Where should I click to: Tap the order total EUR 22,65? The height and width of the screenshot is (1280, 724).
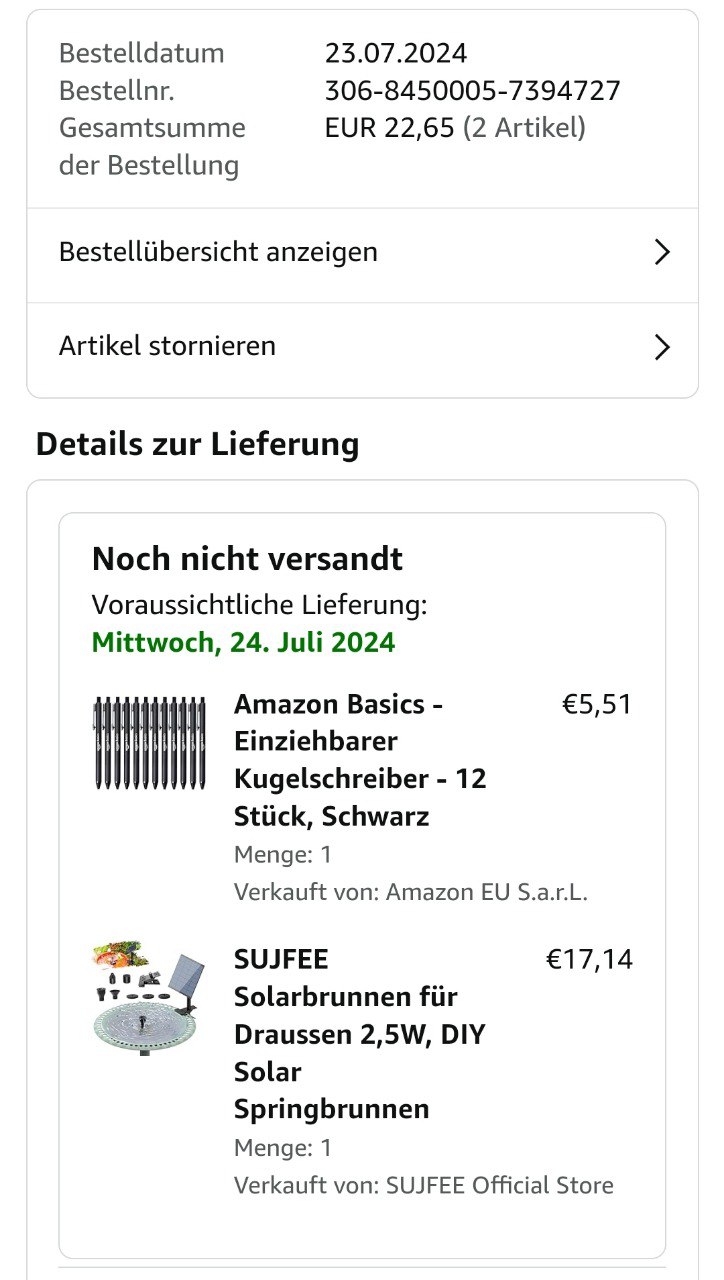(x=390, y=128)
